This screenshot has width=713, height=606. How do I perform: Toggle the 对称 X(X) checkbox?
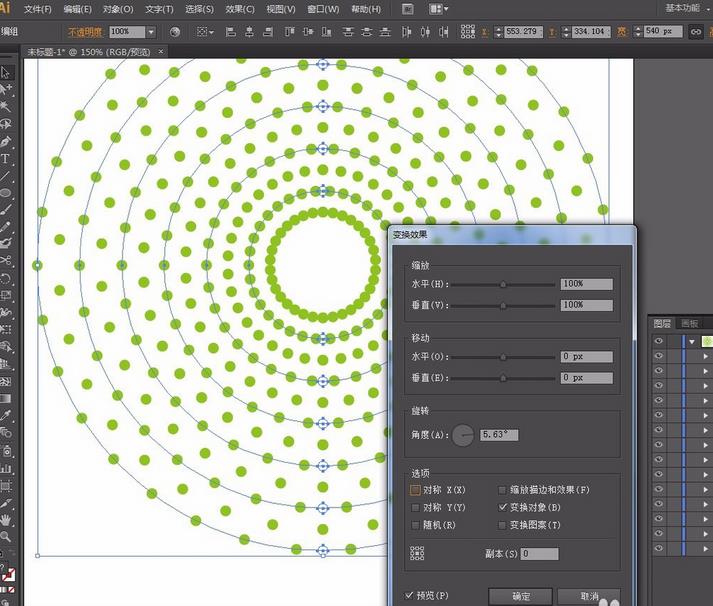[x=415, y=490]
